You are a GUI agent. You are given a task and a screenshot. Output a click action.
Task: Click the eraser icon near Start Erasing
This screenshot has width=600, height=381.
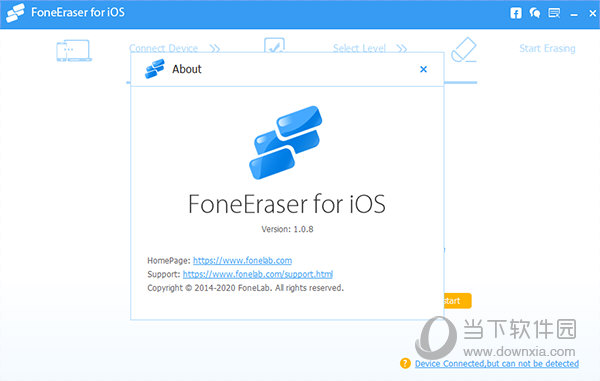pos(464,50)
